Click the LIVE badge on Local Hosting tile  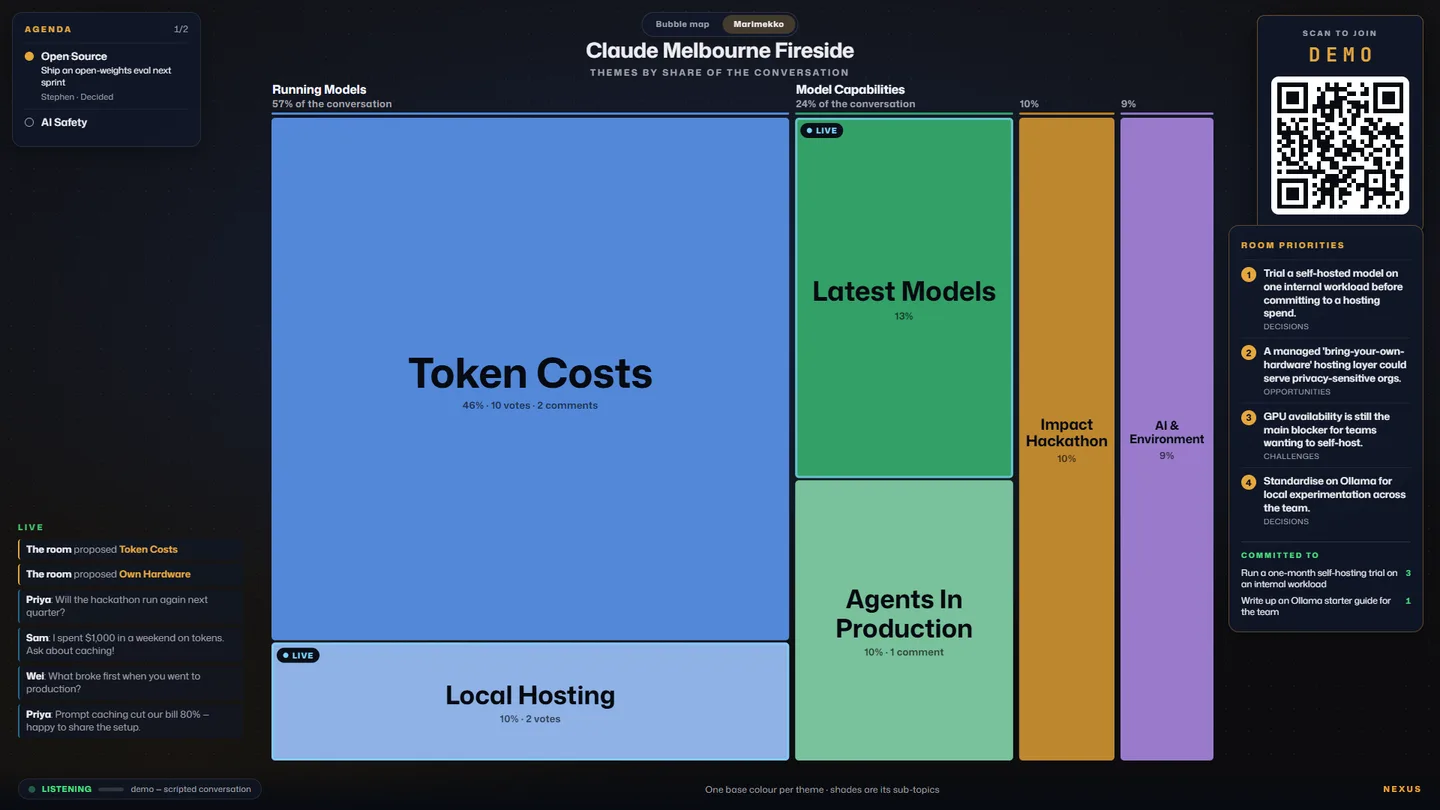298,656
